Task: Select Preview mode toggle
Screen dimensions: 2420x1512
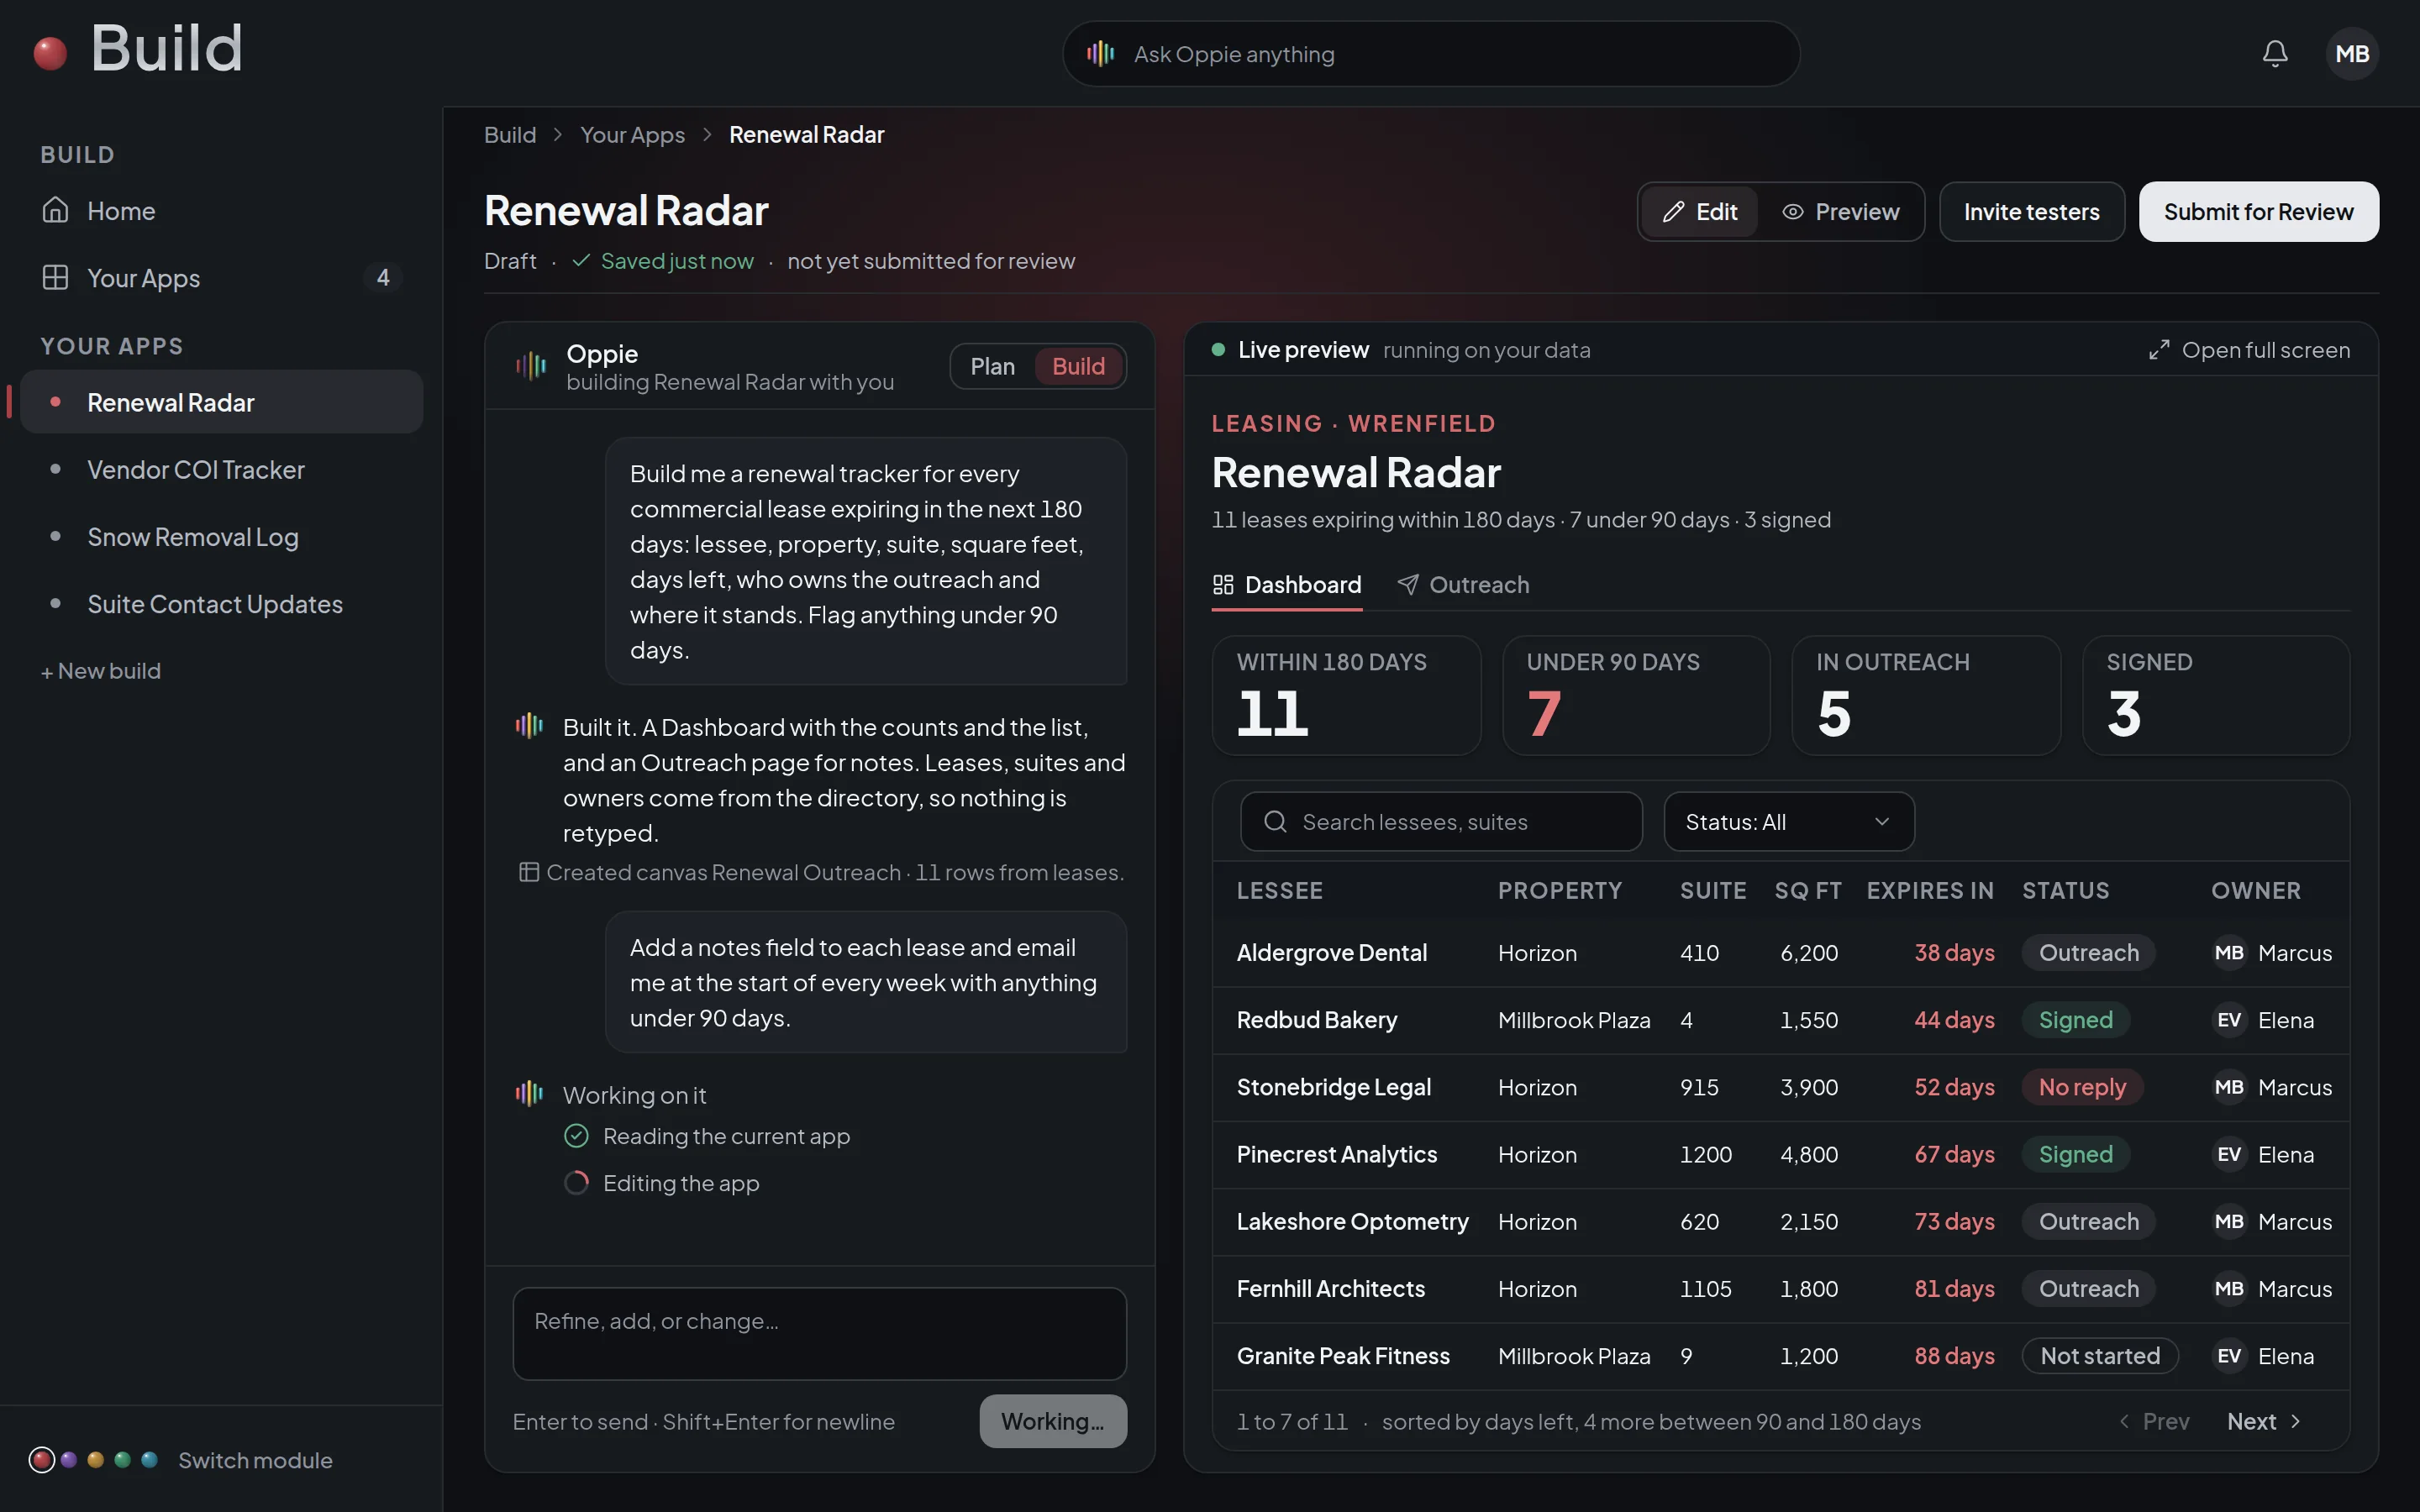Action: click(x=1840, y=212)
